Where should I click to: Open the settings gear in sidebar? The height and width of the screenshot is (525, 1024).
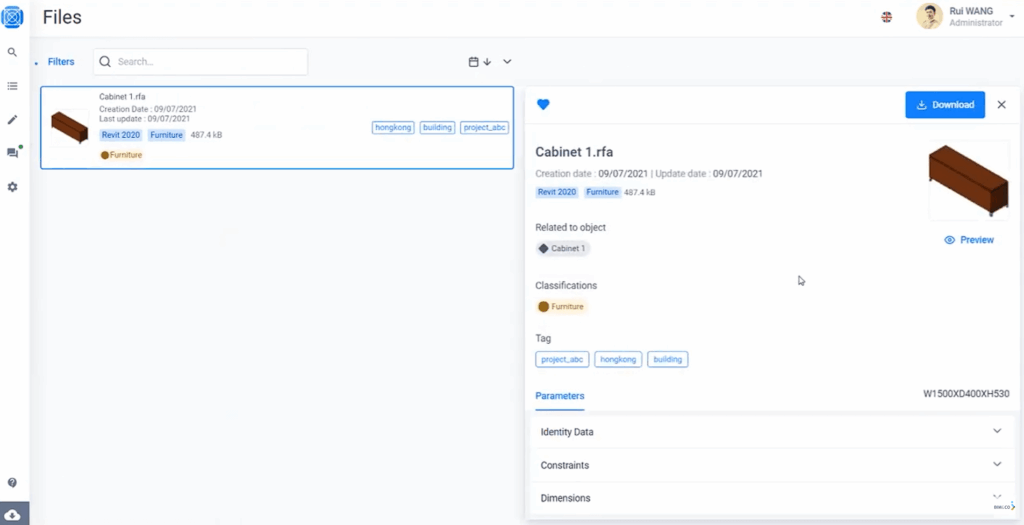tap(12, 187)
